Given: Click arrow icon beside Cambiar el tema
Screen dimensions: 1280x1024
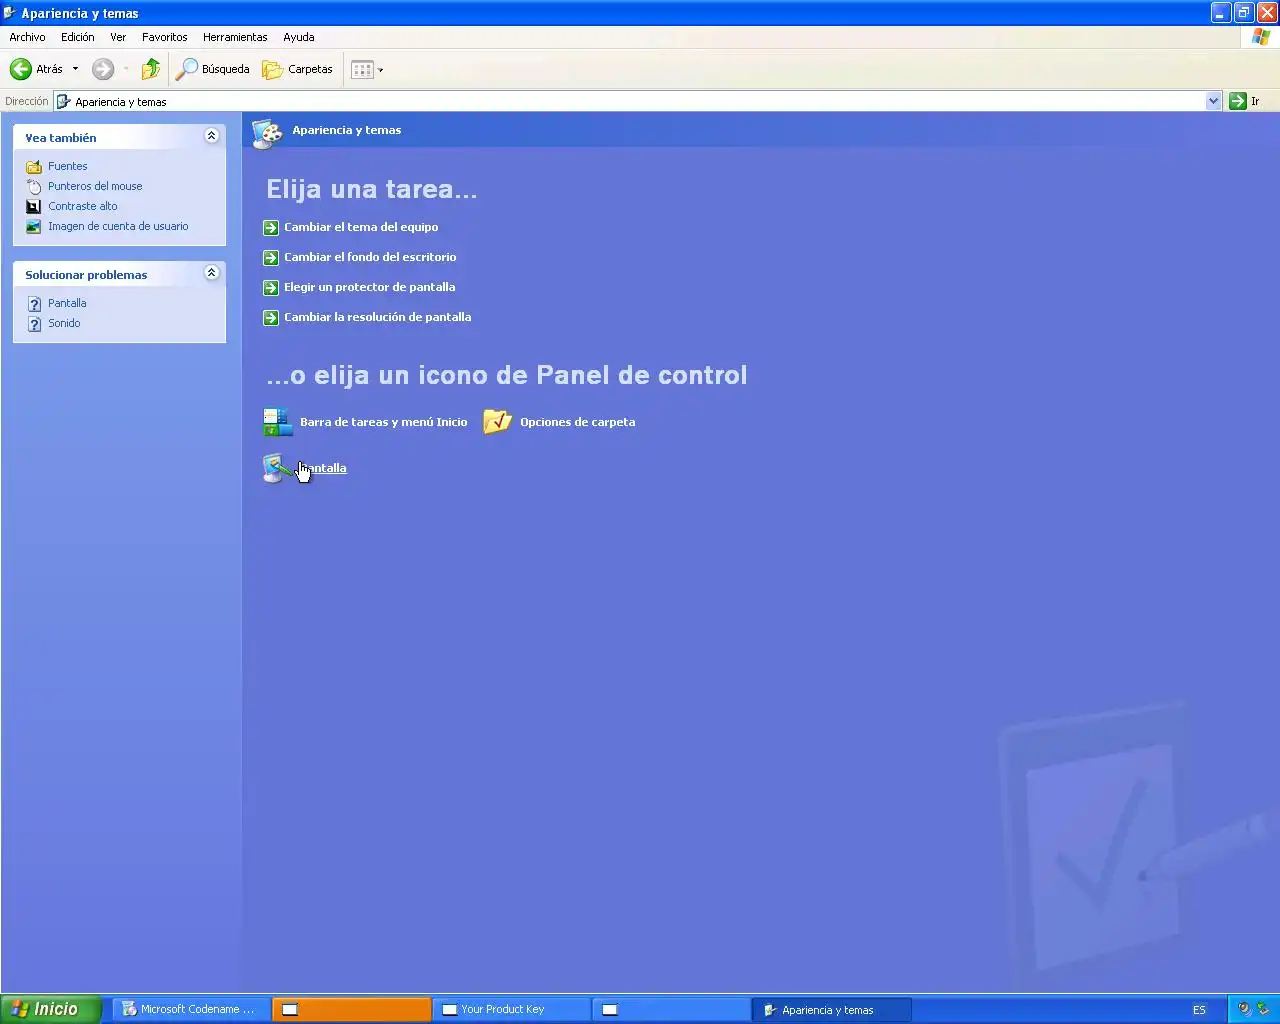Looking at the screenshot, I should 271,228.
